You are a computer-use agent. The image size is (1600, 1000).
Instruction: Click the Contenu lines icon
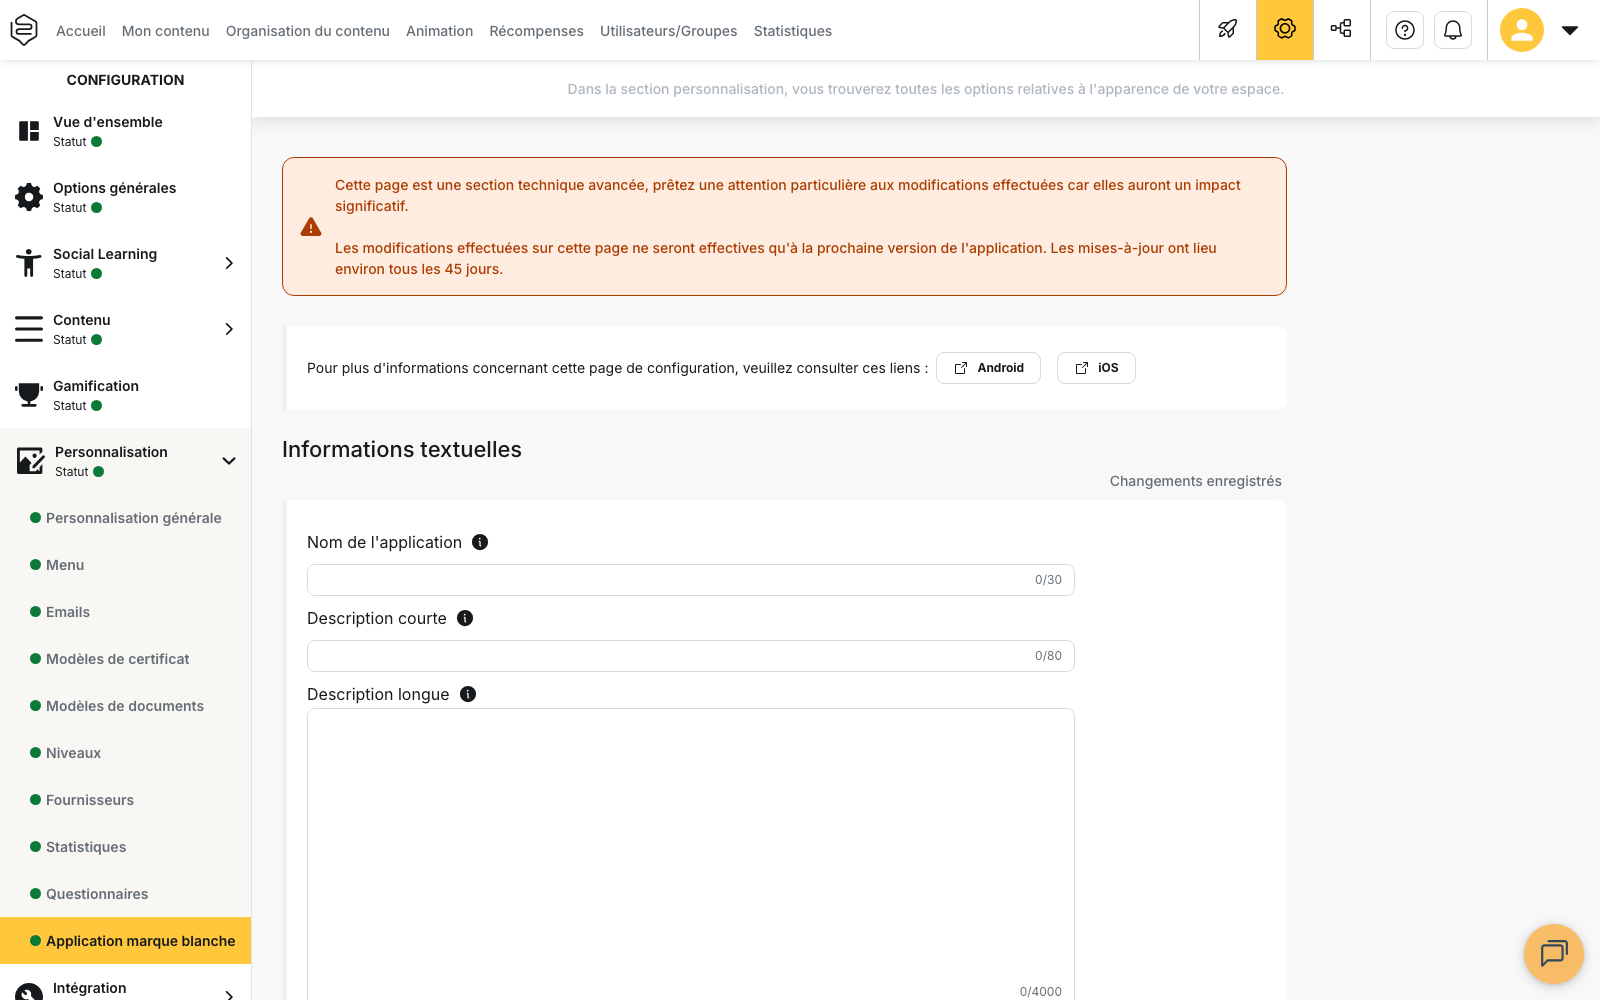tap(29, 329)
